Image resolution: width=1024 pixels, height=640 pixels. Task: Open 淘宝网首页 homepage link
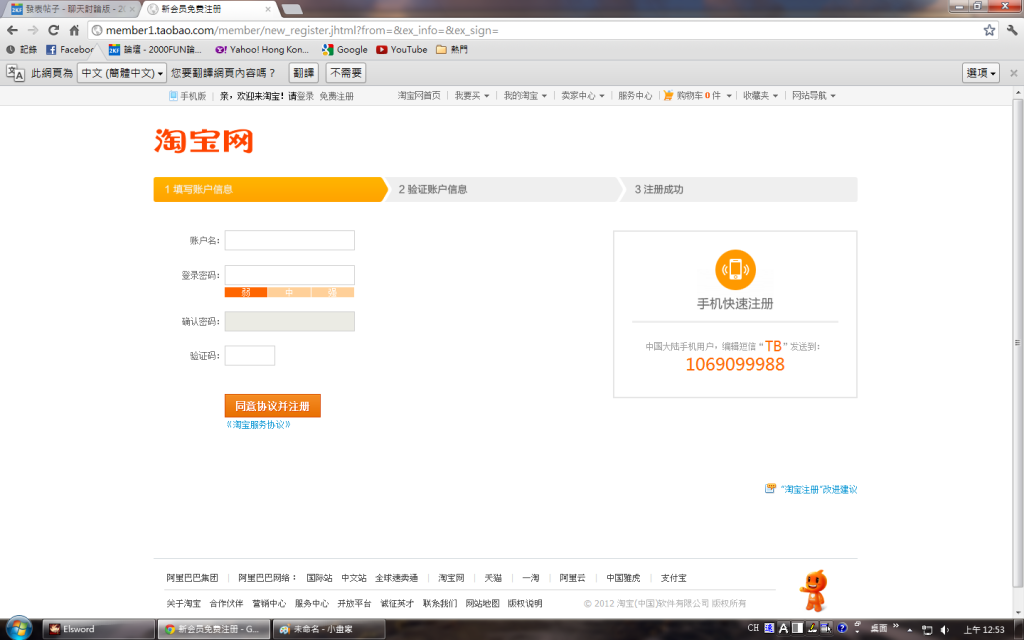tap(419, 95)
